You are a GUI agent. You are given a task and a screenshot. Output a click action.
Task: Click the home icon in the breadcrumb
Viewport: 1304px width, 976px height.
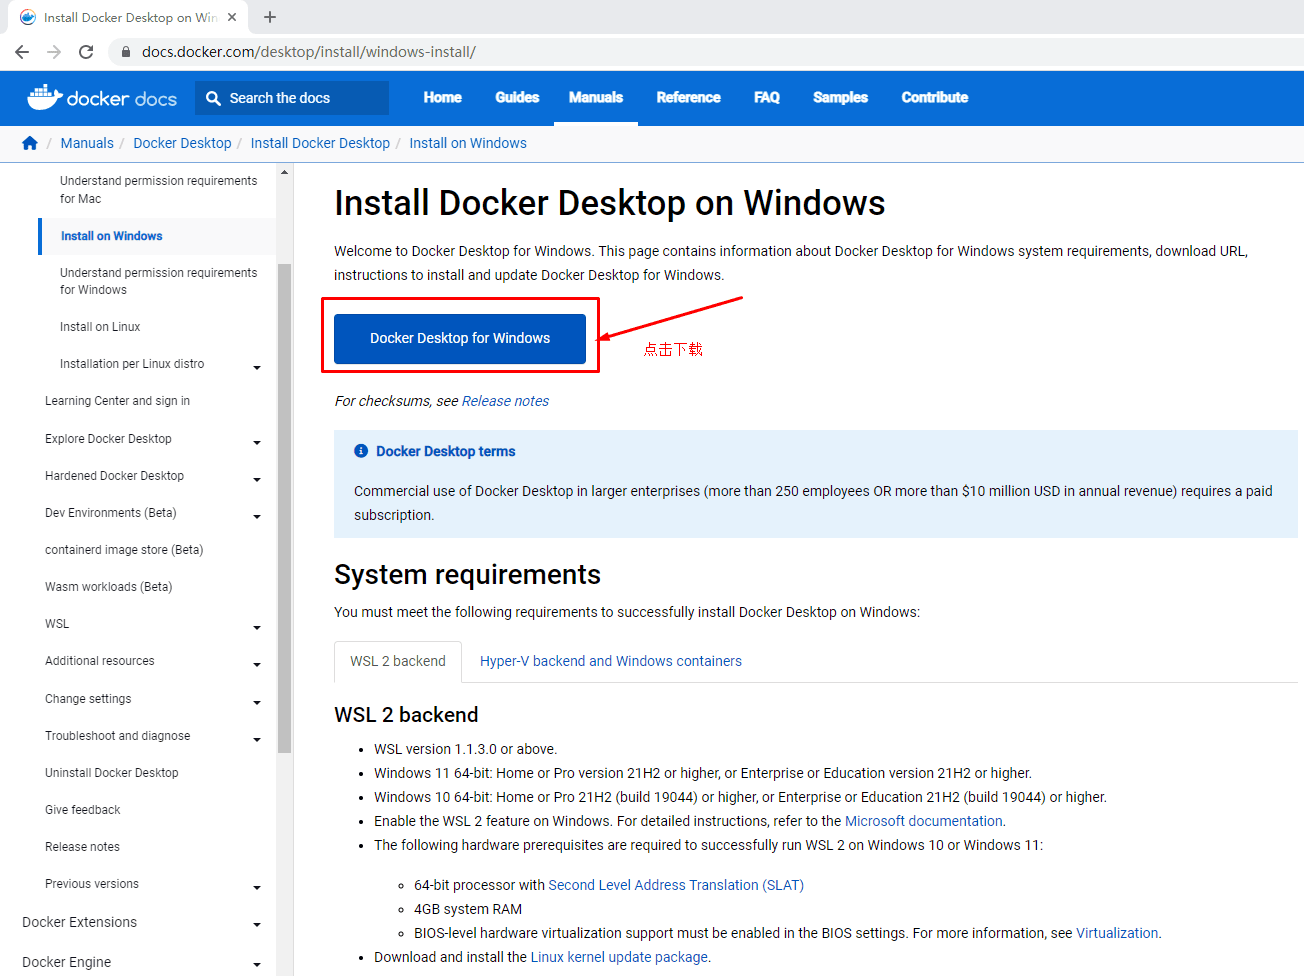click(30, 143)
